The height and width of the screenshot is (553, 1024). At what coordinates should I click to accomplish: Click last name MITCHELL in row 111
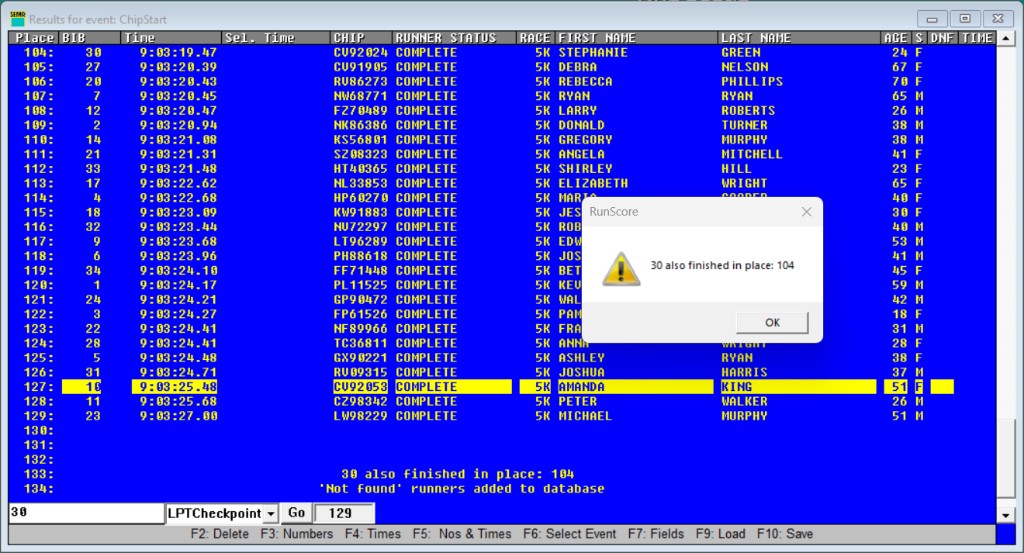coord(752,154)
